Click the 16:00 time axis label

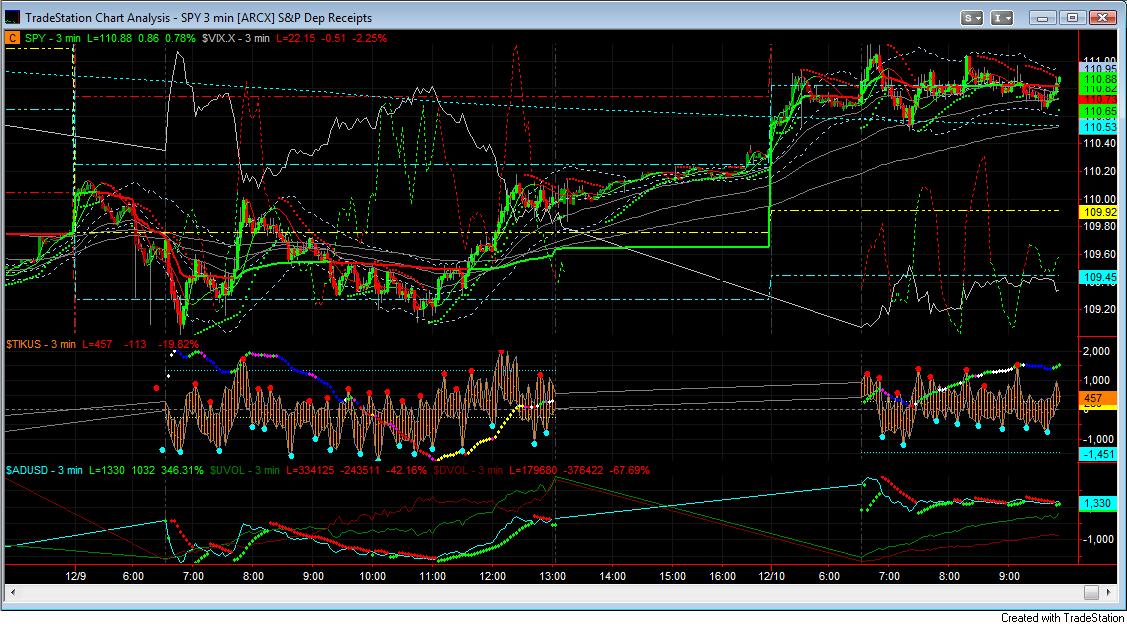722,576
